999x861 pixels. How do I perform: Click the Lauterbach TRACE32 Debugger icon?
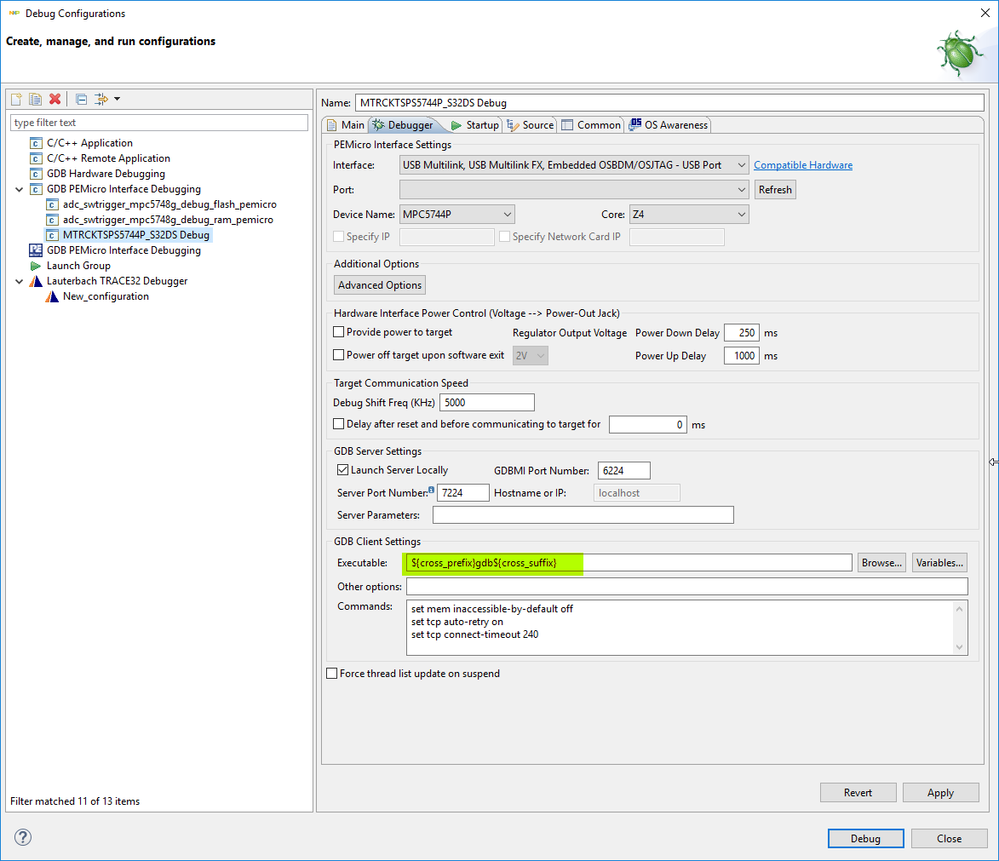click(36, 280)
